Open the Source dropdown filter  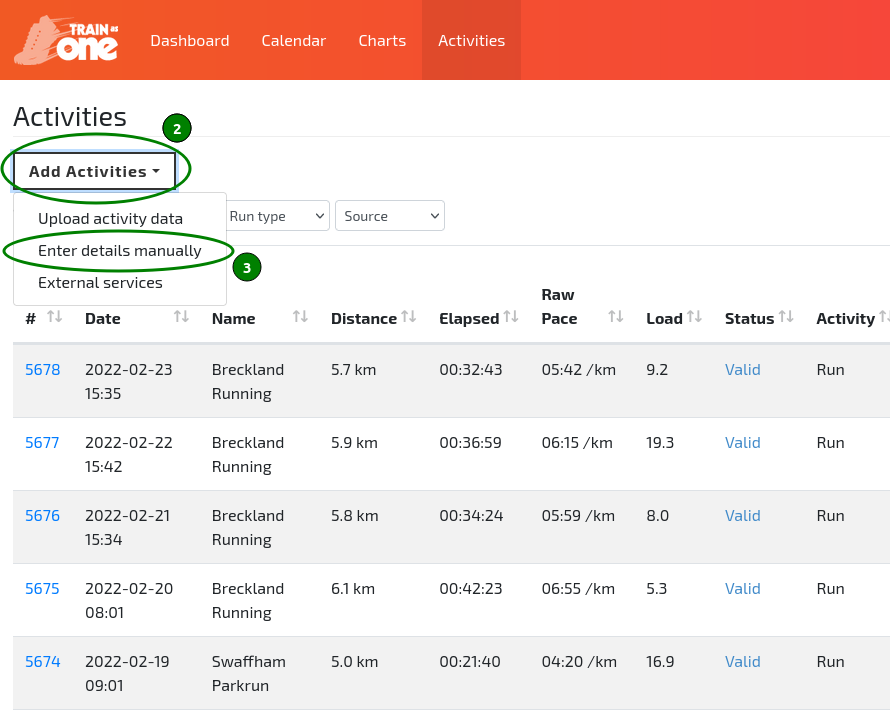[x=389, y=215]
